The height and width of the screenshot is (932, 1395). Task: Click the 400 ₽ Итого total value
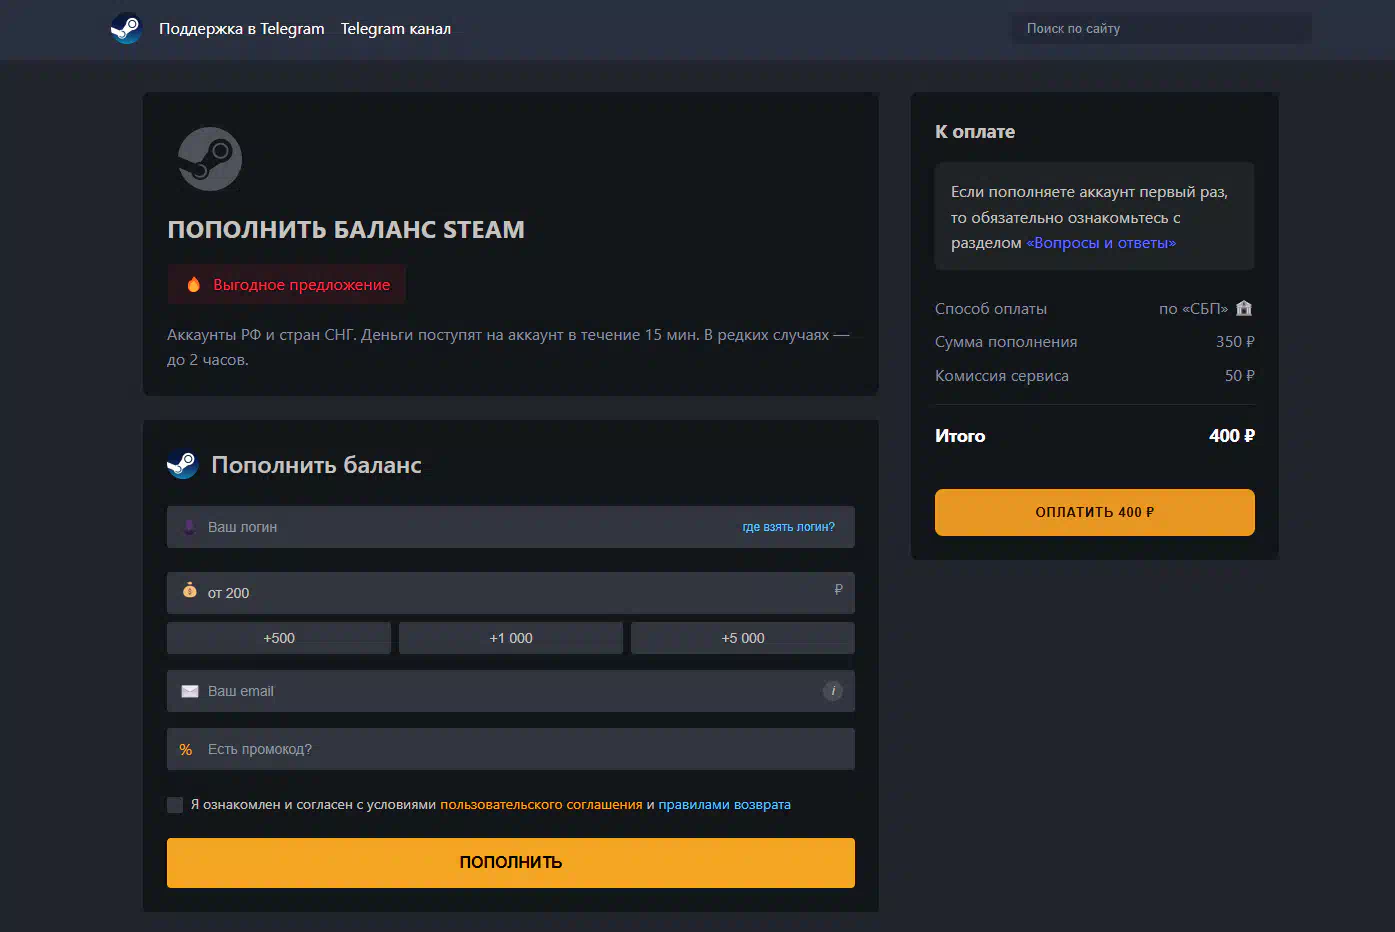pos(1232,436)
